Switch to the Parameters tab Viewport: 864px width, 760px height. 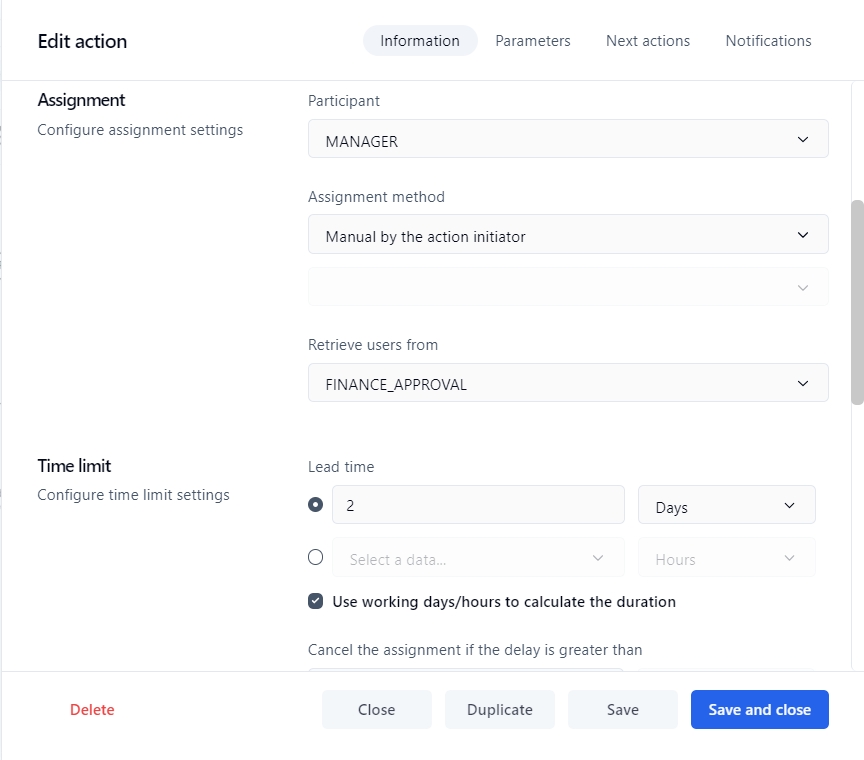tap(533, 41)
